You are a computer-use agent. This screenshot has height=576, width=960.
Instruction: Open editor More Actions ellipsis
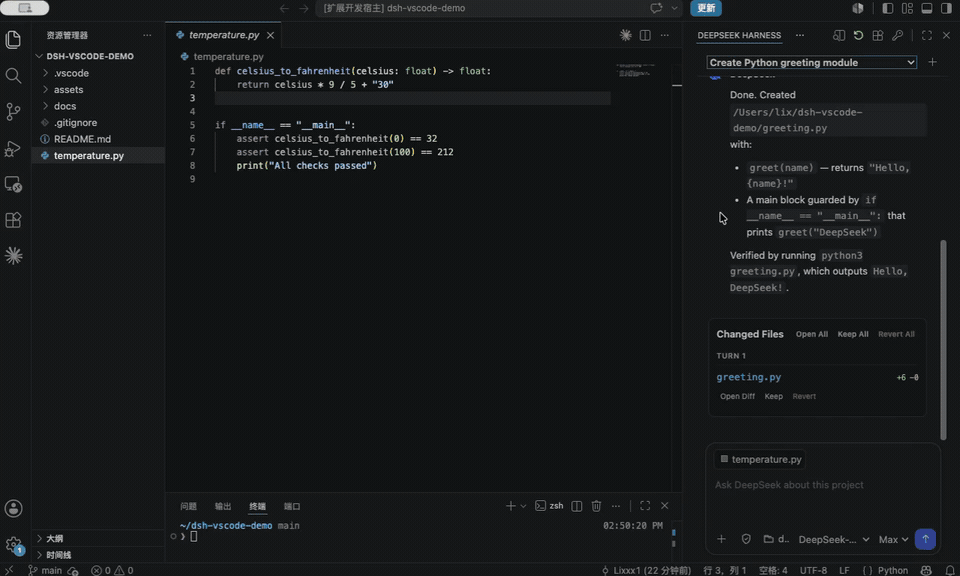coord(664,36)
